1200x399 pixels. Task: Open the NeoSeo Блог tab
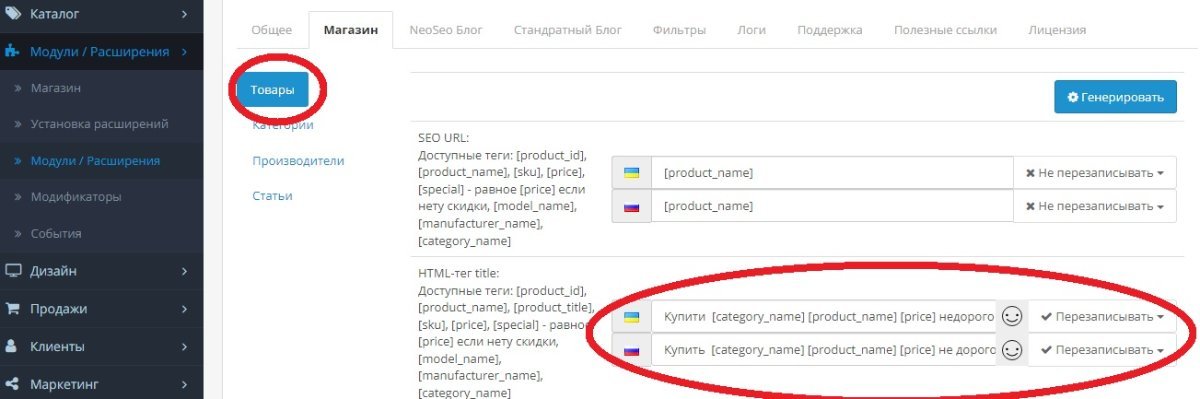point(446,30)
